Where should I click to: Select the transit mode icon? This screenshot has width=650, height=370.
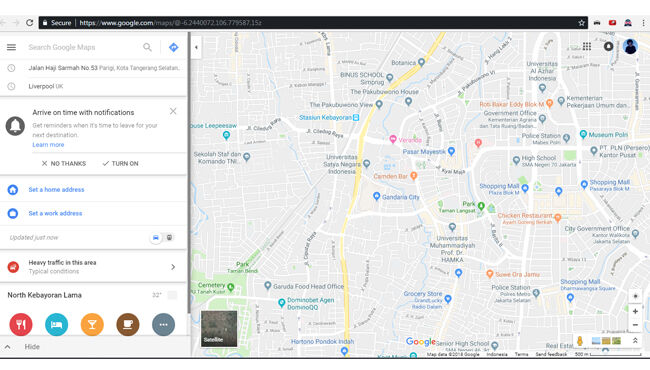point(170,238)
